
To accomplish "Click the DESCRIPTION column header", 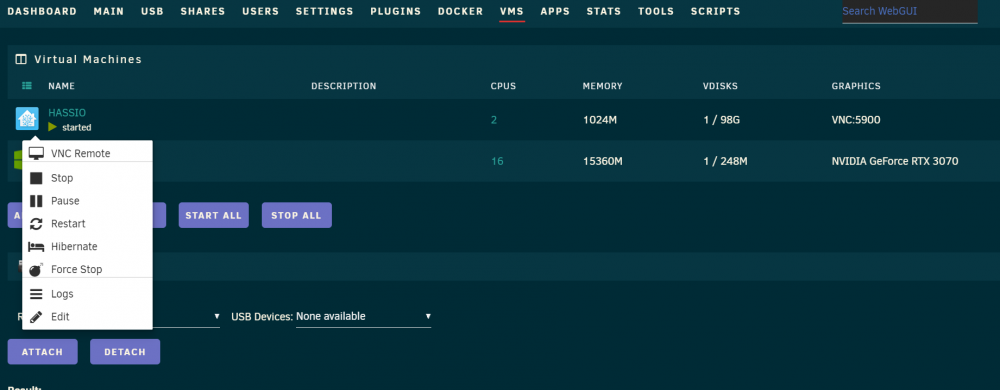I will point(344,86).
